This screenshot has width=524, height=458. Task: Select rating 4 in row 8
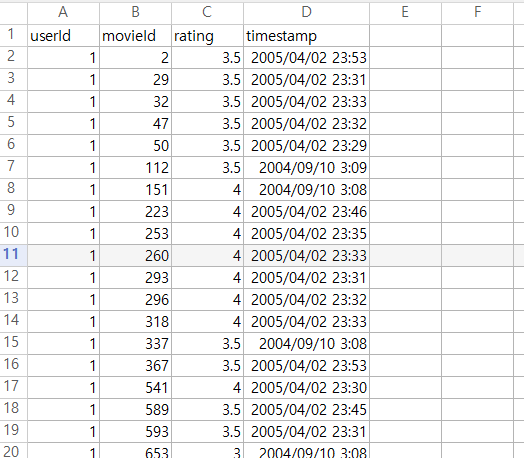click(x=207, y=189)
